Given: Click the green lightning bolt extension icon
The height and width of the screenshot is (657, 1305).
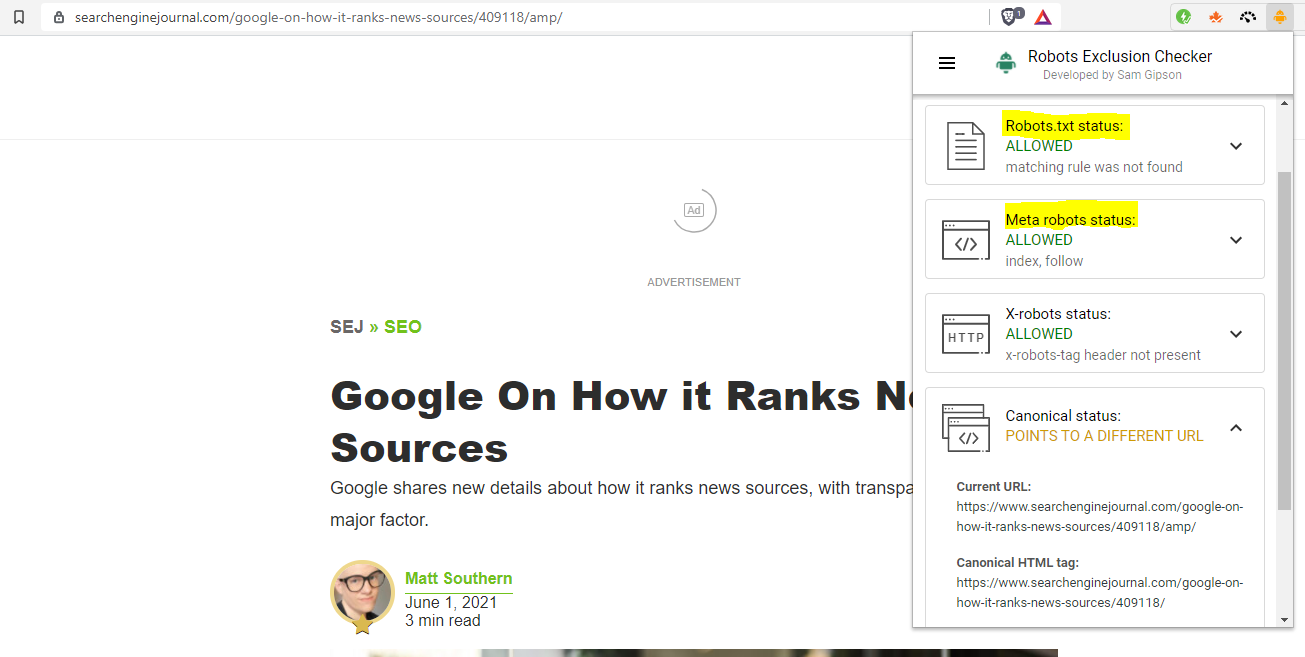Looking at the screenshot, I should coord(1184,17).
